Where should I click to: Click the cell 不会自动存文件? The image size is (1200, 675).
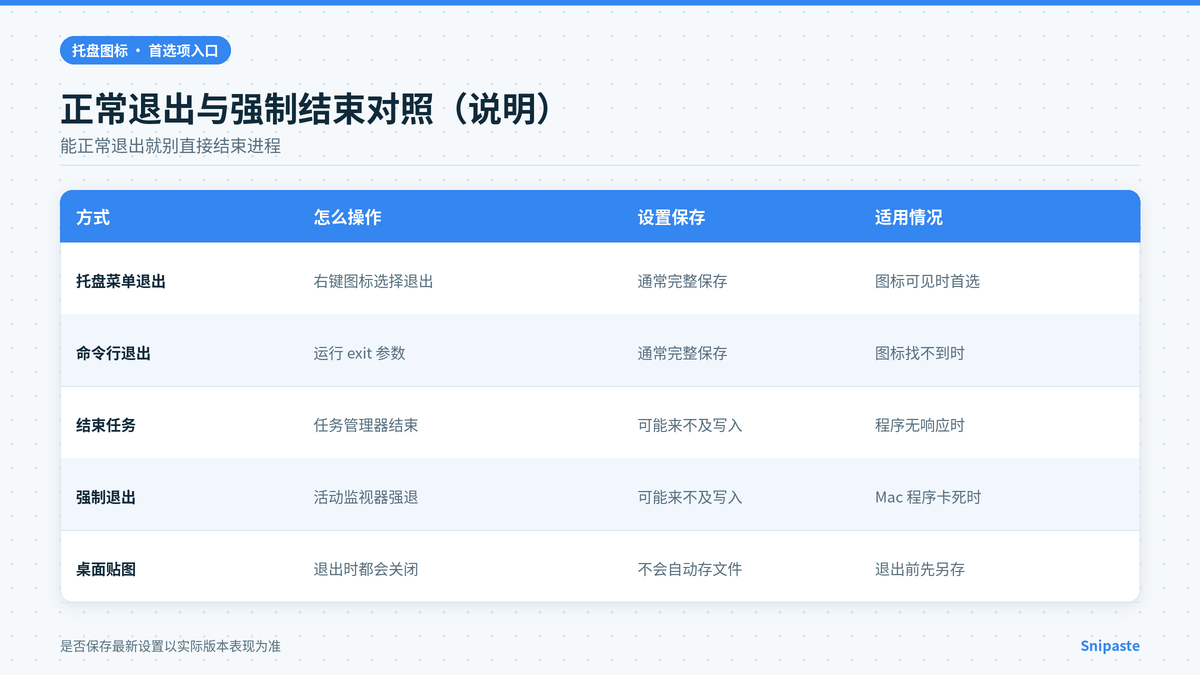point(690,569)
